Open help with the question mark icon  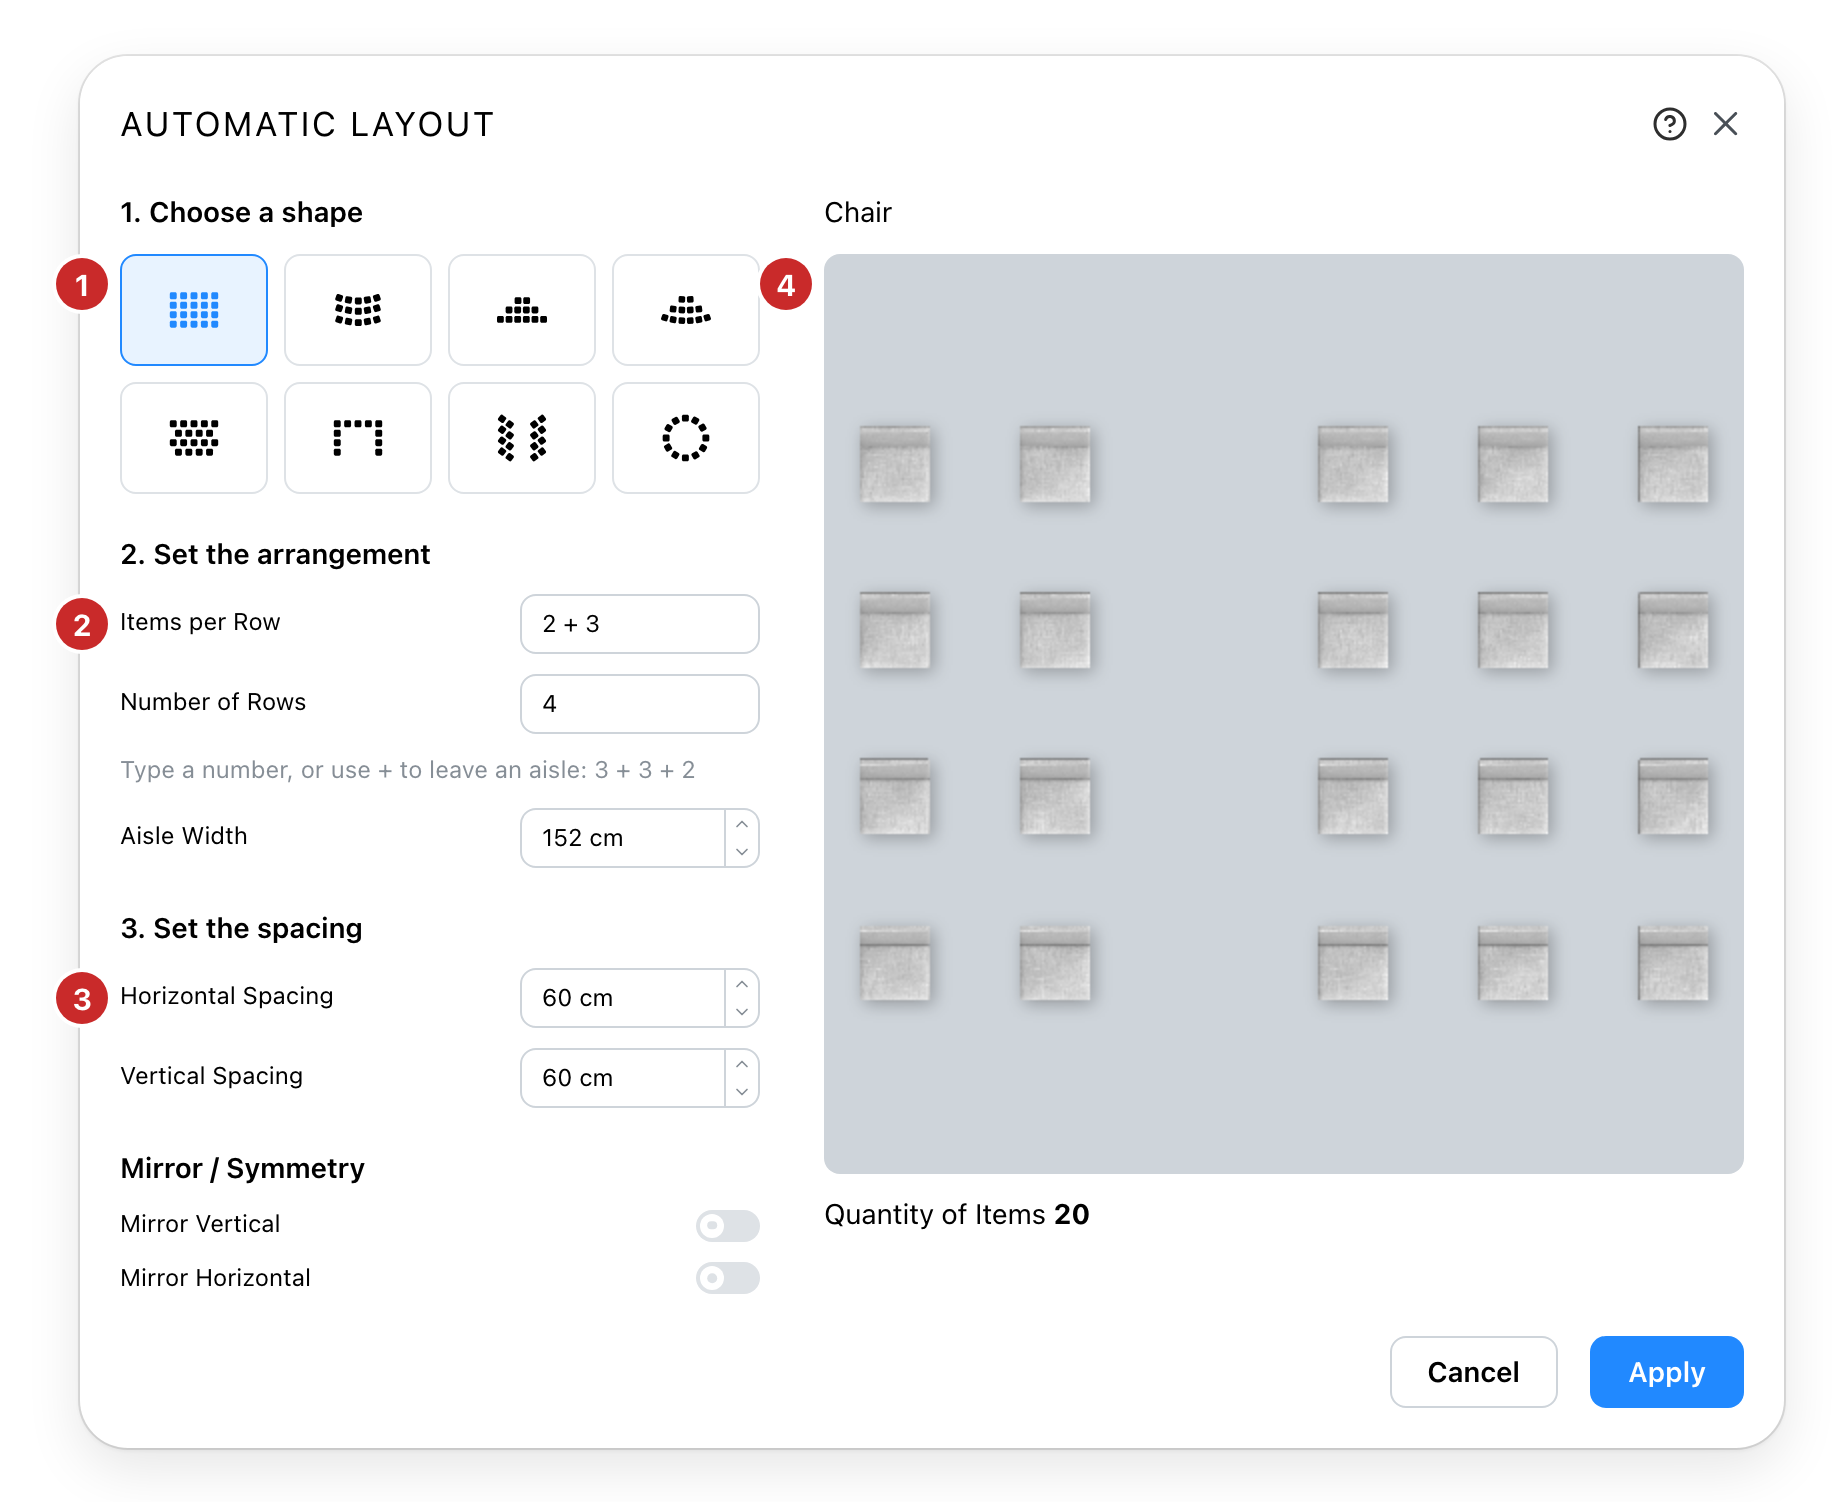point(1669,124)
